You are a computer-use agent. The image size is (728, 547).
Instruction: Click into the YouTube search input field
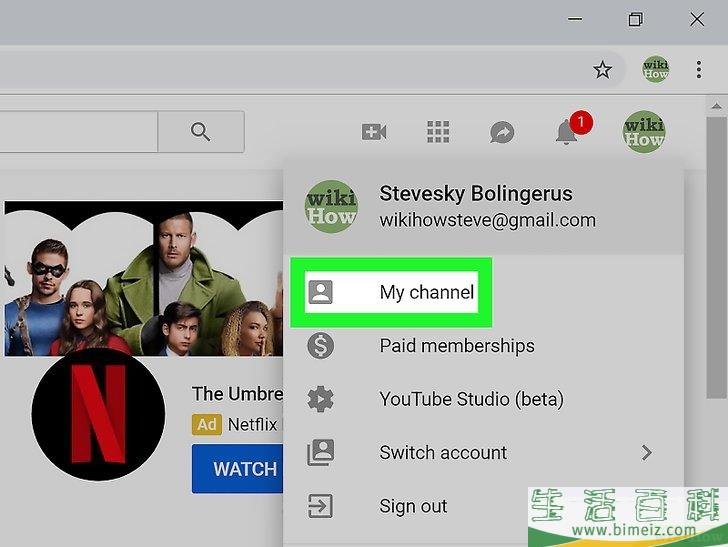(x=78, y=132)
